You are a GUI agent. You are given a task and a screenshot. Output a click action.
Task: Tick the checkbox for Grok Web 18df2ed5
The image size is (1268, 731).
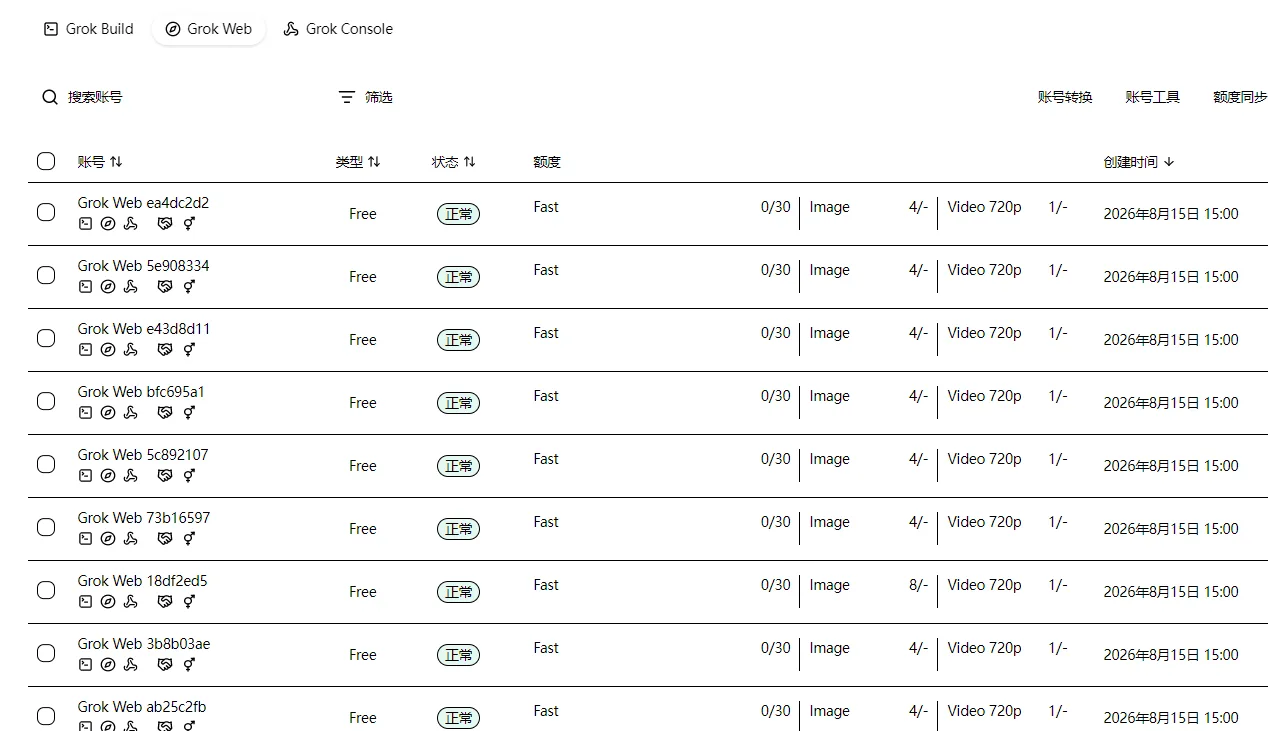click(x=46, y=590)
